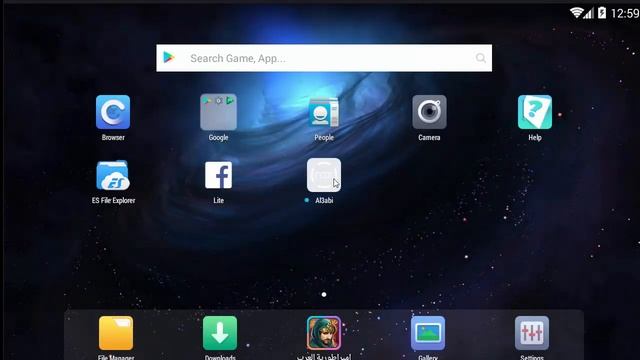
Task: Focus the Search Game, App field
Action: click(x=324, y=58)
